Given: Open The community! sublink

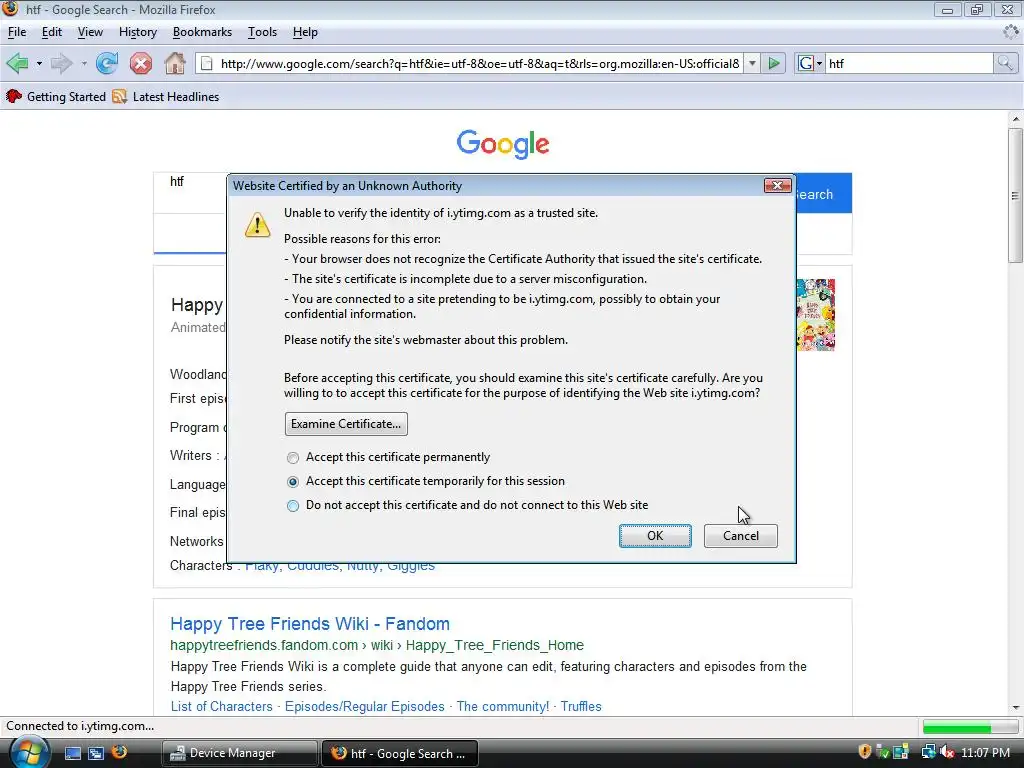Looking at the screenshot, I should (x=503, y=707).
